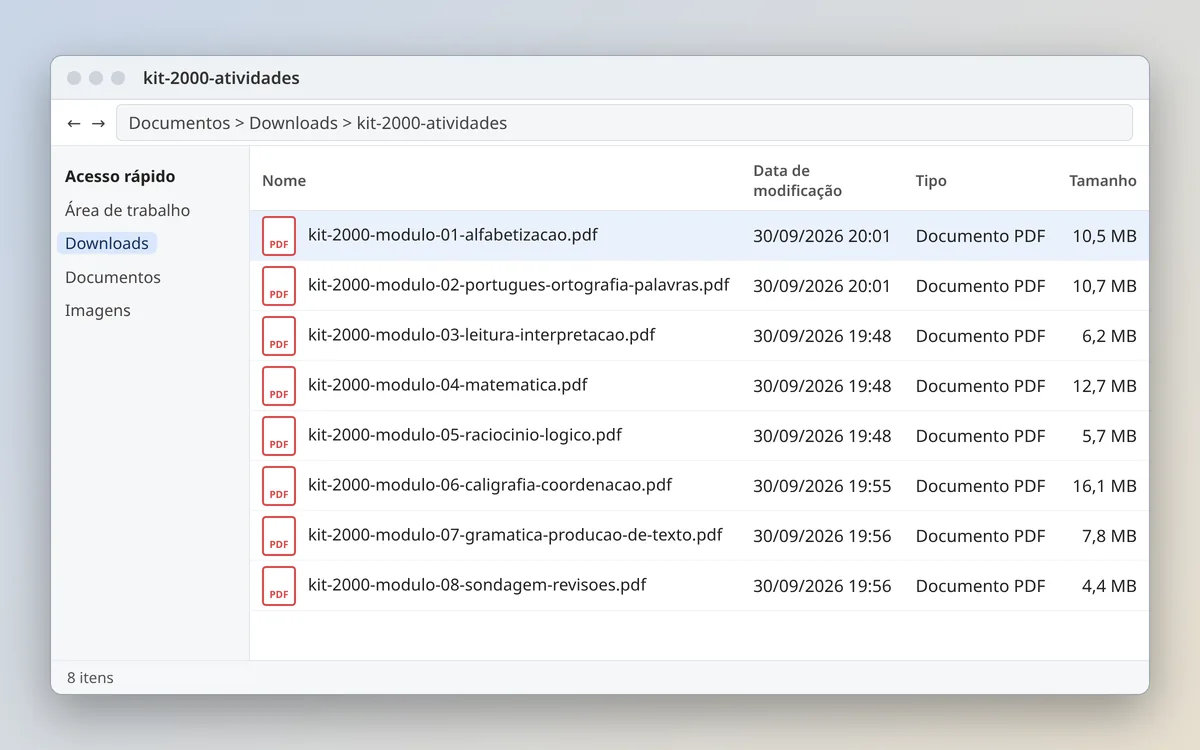This screenshot has width=1200, height=750.
Task: Click the PDF icon for modulo-01-alfabetizacao
Action: tap(279, 236)
